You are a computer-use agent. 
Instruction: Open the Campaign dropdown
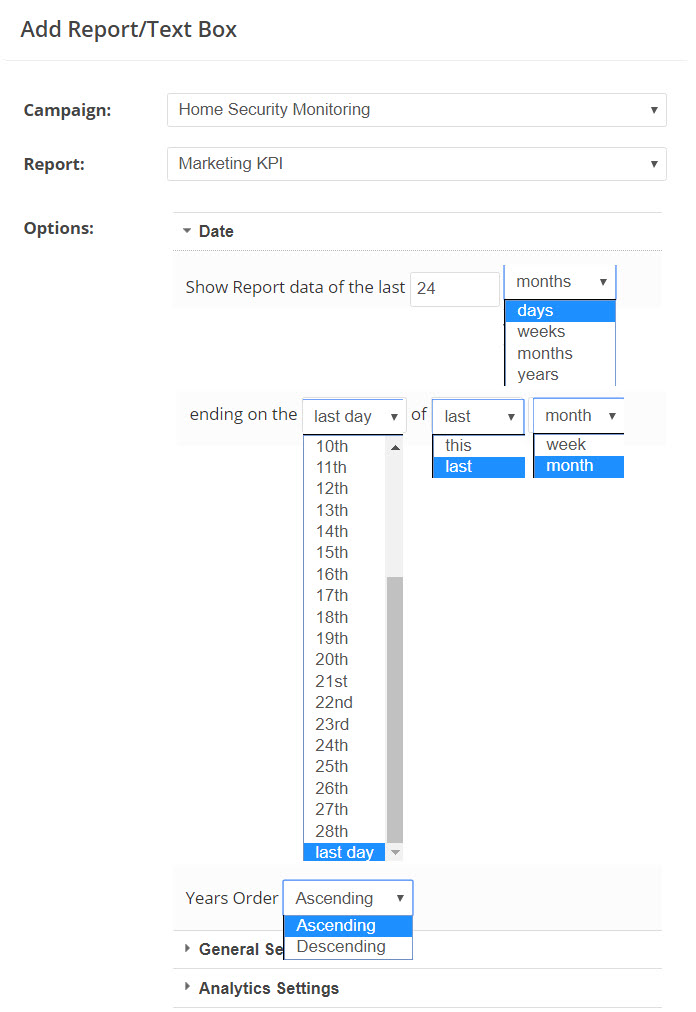tap(416, 110)
